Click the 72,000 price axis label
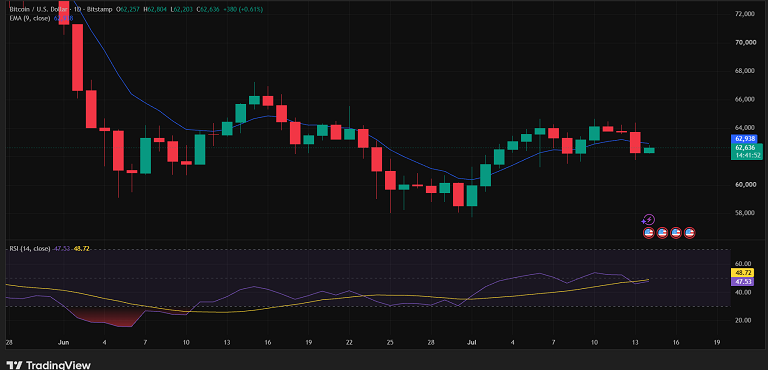The image size is (768, 370). 745,14
